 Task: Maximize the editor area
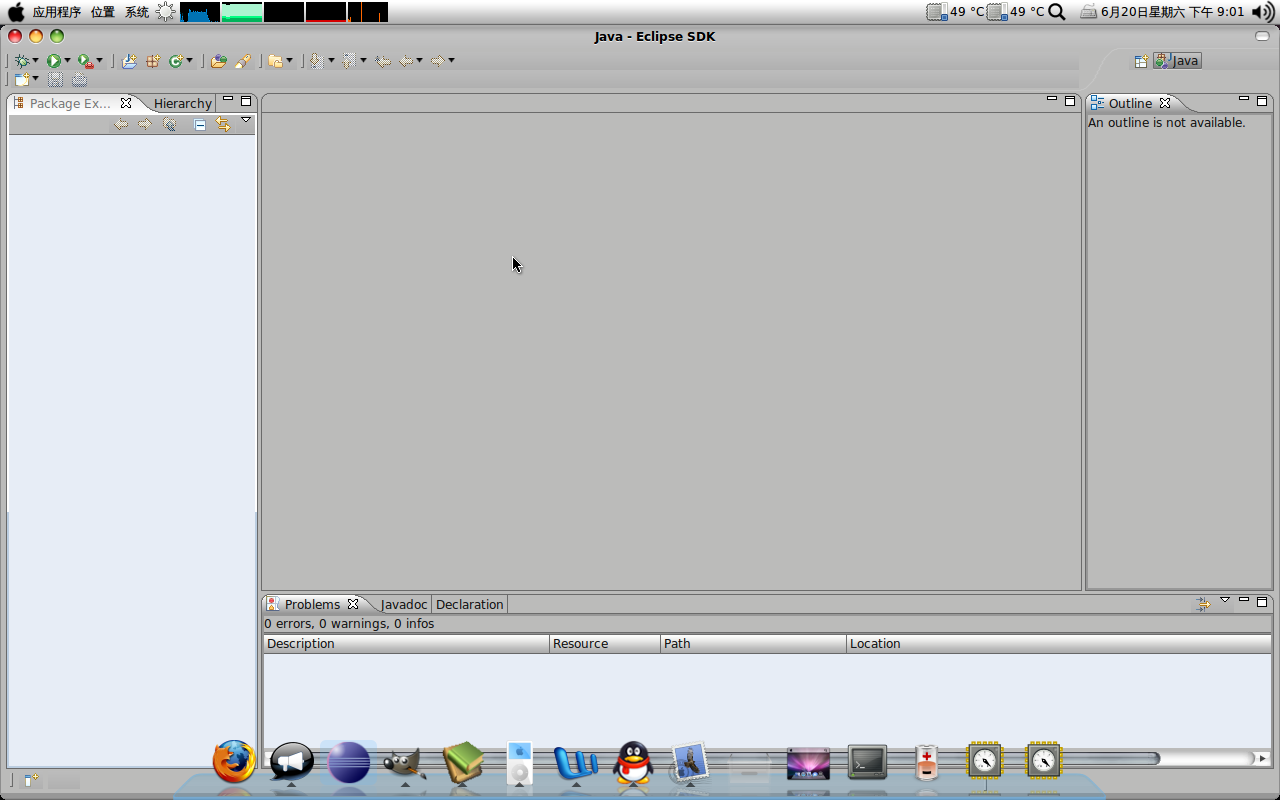click(1070, 101)
